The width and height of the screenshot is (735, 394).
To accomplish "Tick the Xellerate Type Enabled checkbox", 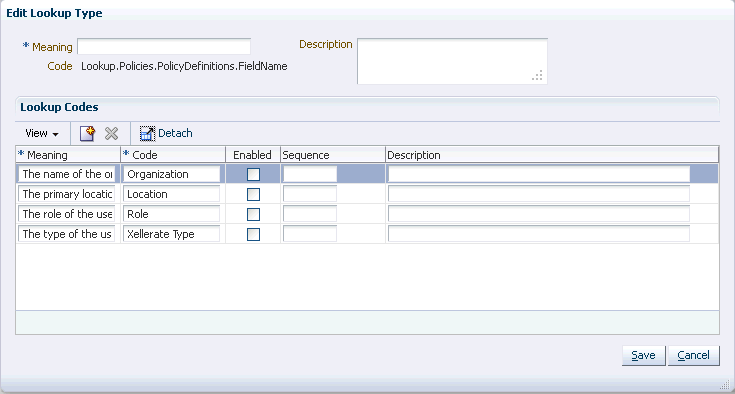I will click(x=253, y=234).
